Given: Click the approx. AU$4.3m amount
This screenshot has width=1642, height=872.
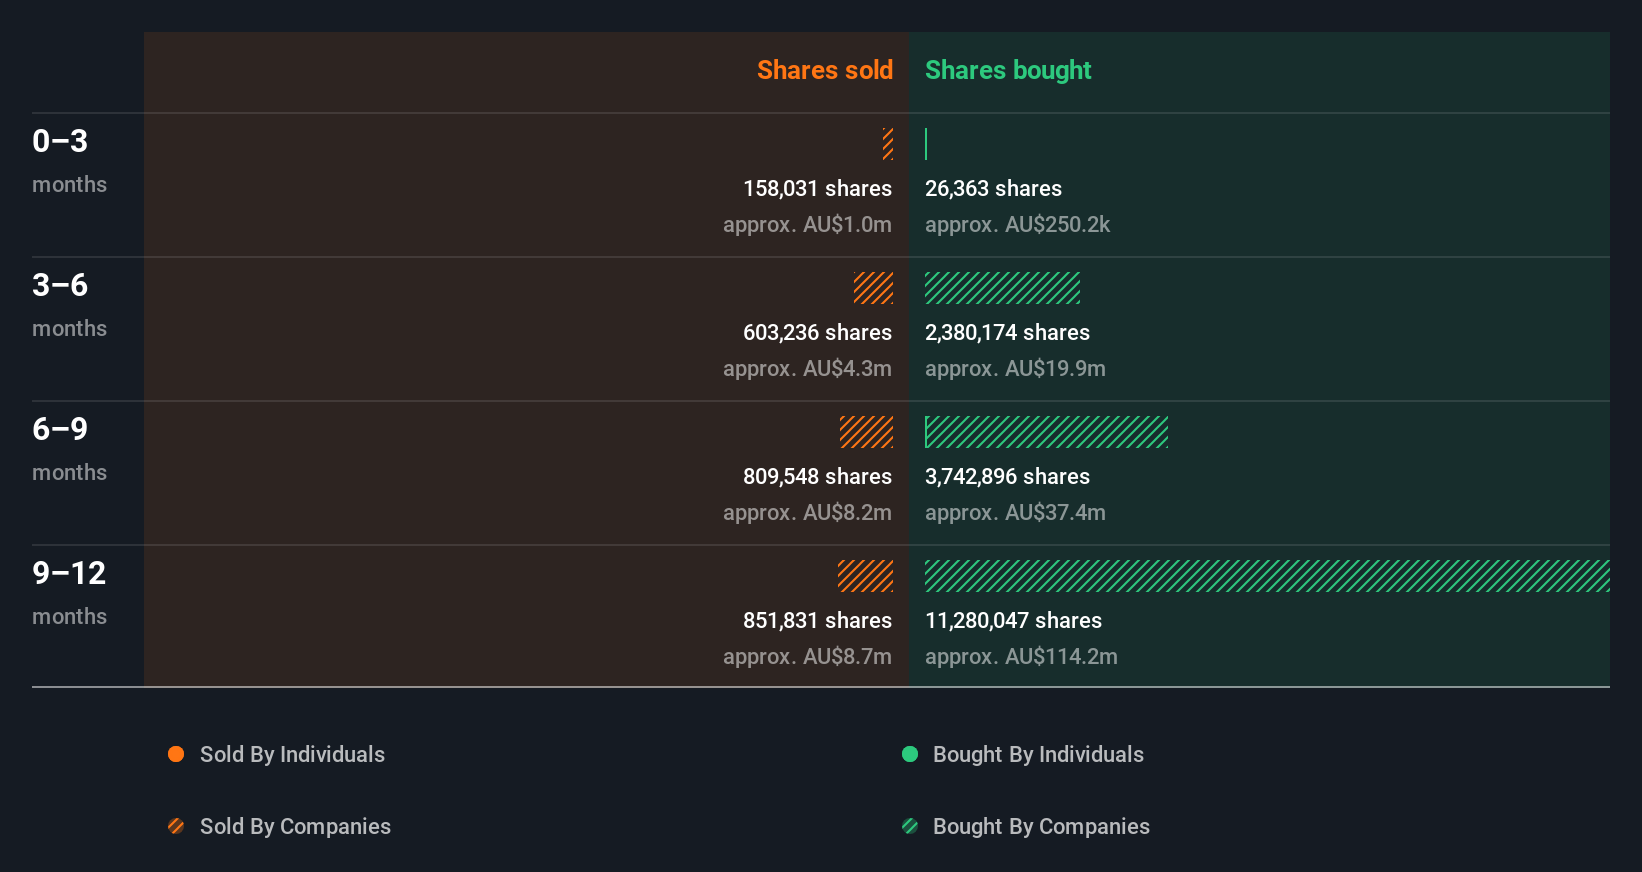Looking at the screenshot, I should coord(807,369).
